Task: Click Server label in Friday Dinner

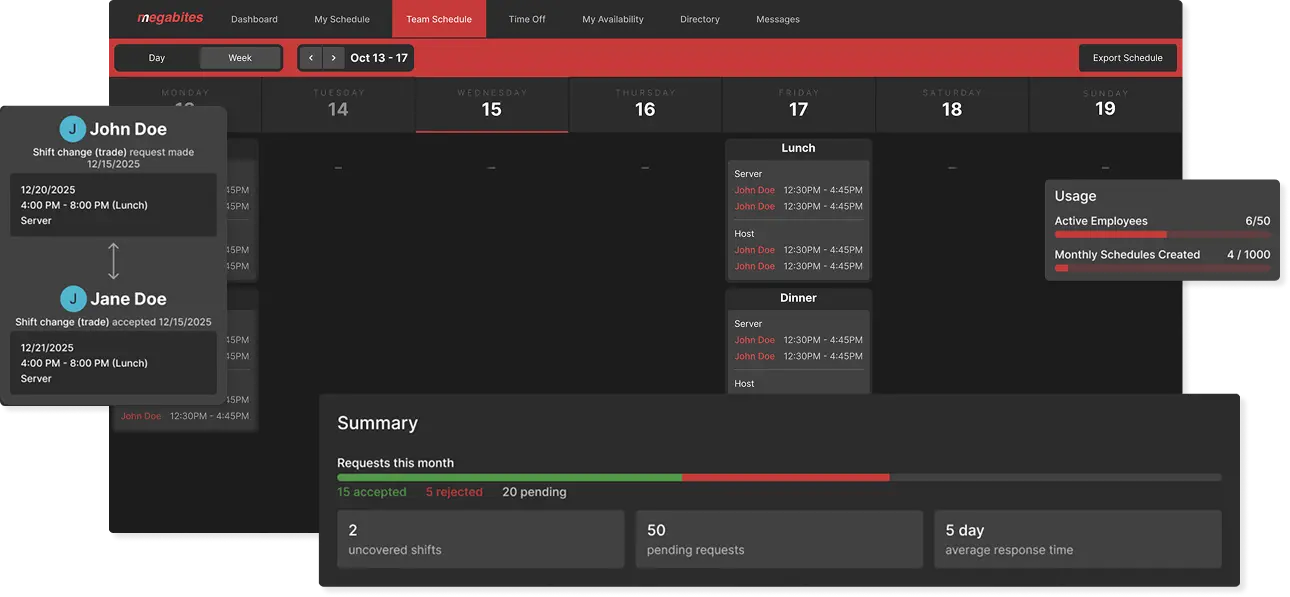Action: [x=748, y=324]
